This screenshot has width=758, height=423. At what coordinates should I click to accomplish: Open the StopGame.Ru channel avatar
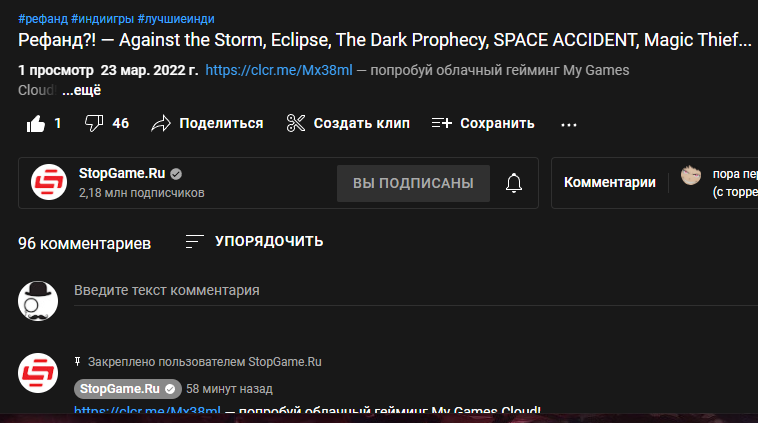pos(49,182)
